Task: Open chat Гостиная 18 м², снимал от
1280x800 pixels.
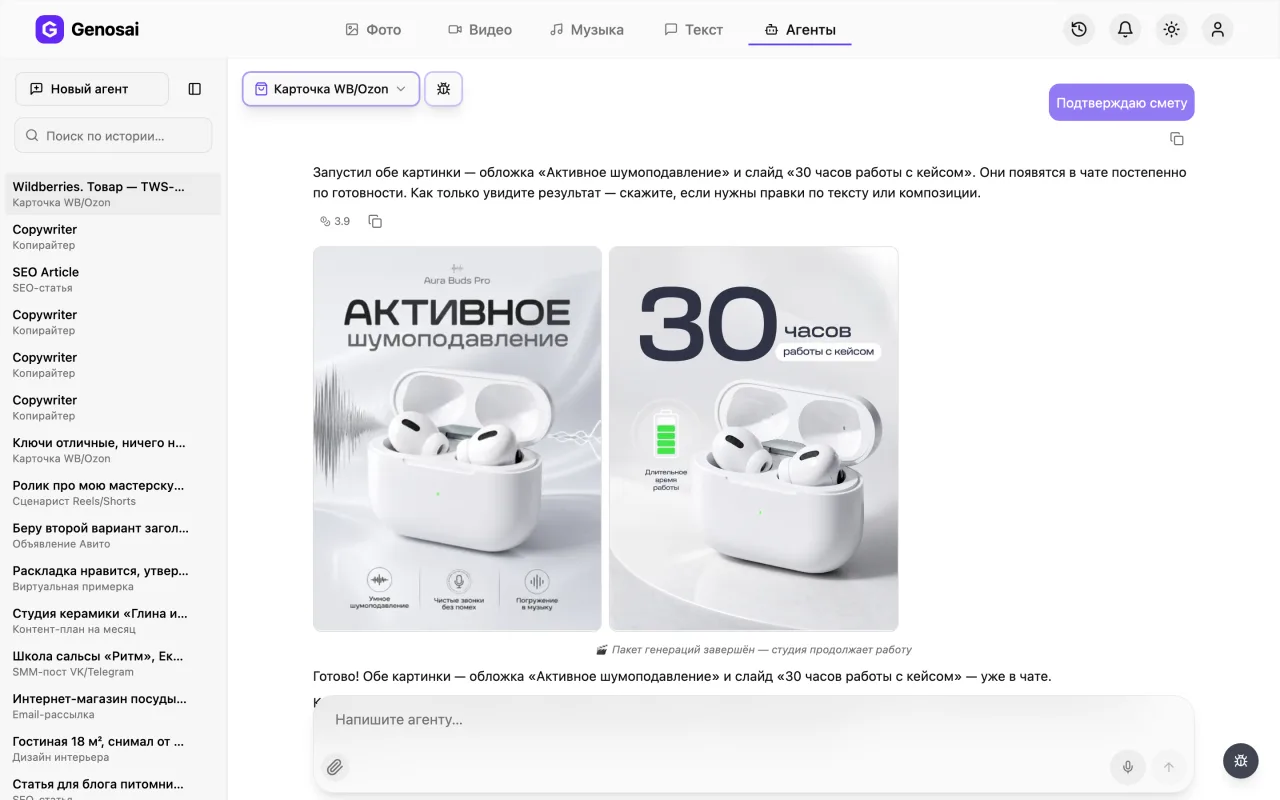Action: click(113, 749)
